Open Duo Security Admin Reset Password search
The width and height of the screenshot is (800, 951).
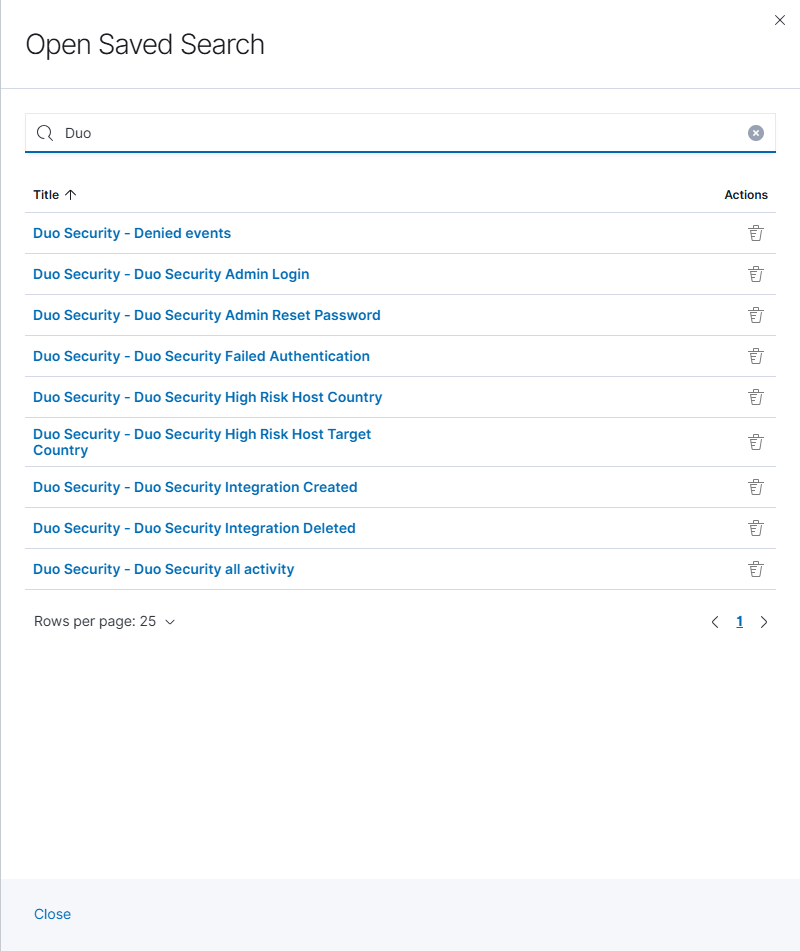[x=206, y=315]
